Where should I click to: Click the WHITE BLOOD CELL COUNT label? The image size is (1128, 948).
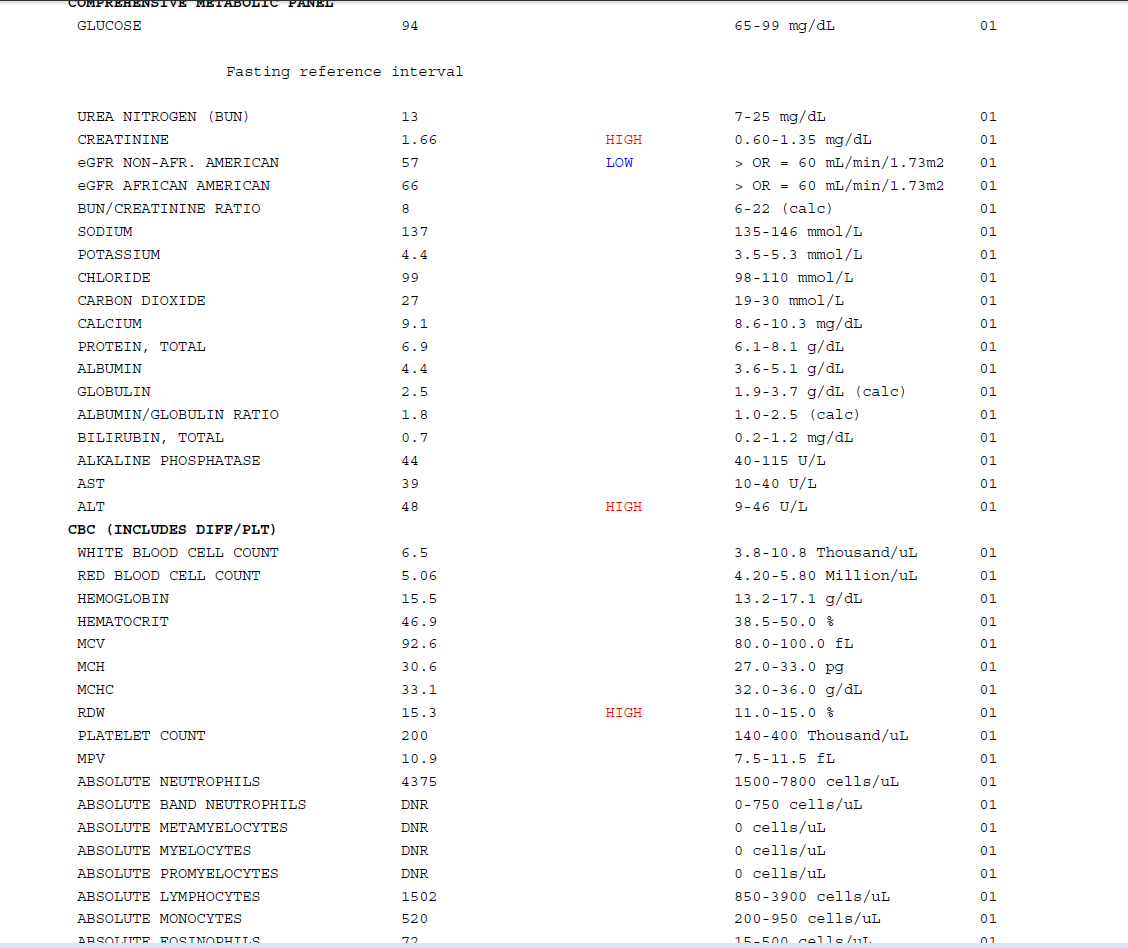click(x=178, y=553)
